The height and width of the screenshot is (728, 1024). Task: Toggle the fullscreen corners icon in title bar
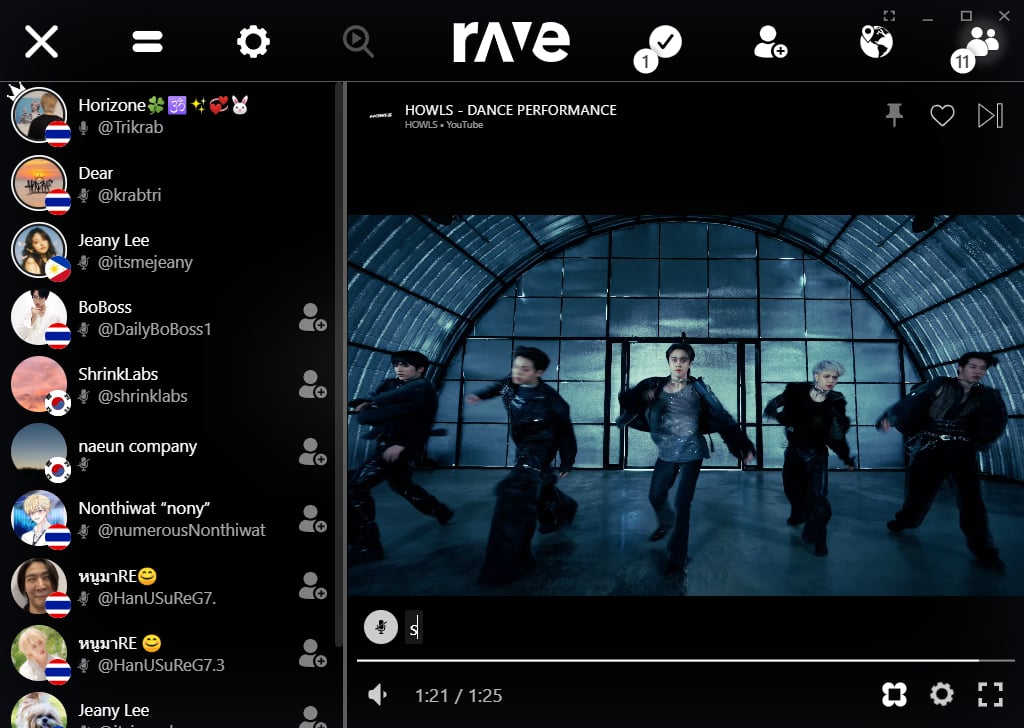889,16
